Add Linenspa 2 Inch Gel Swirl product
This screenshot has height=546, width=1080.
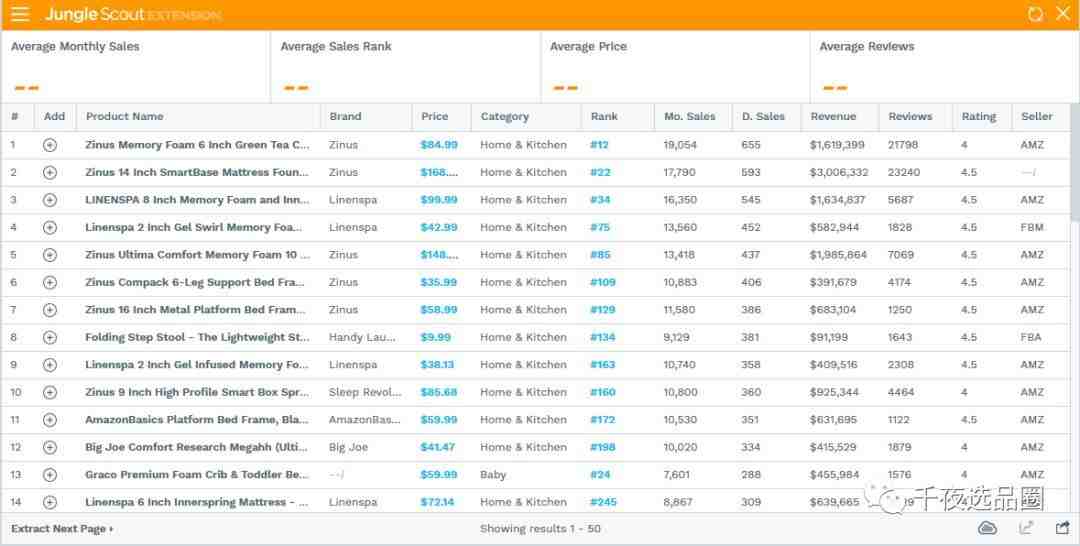point(50,228)
